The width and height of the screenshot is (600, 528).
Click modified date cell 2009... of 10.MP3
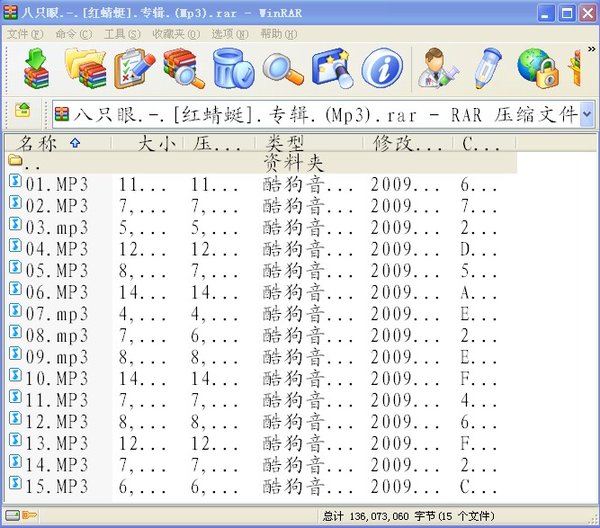(405, 378)
